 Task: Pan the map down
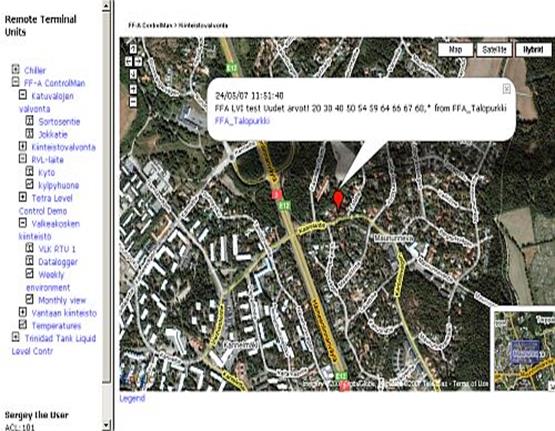pyautogui.click(x=133, y=74)
